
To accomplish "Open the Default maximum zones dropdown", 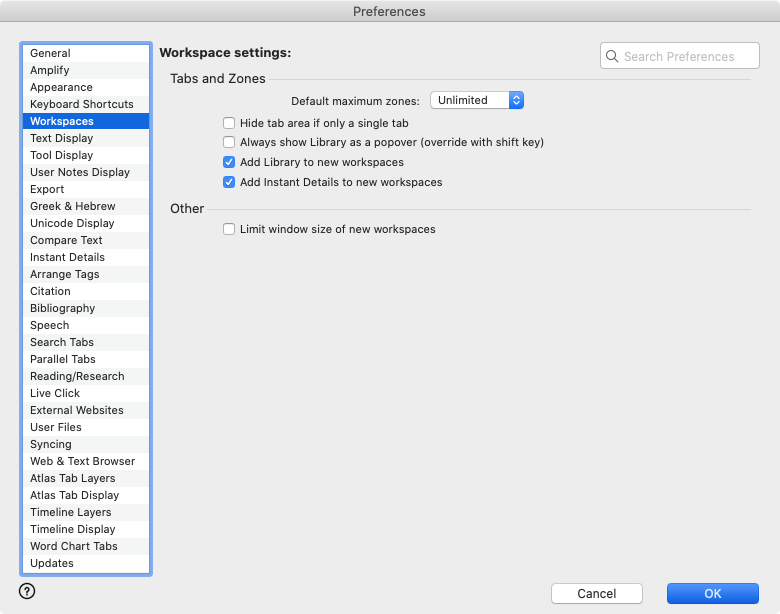I will (x=477, y=100).
